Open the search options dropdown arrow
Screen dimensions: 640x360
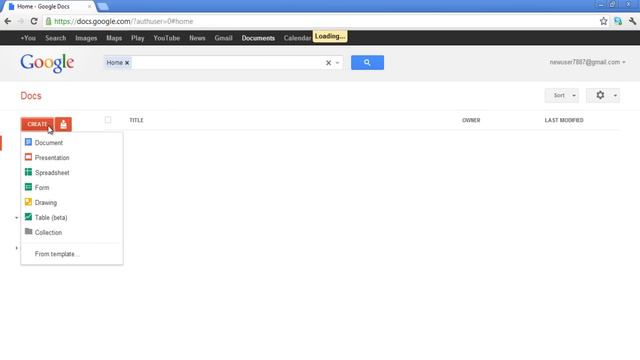coord(338,63)
